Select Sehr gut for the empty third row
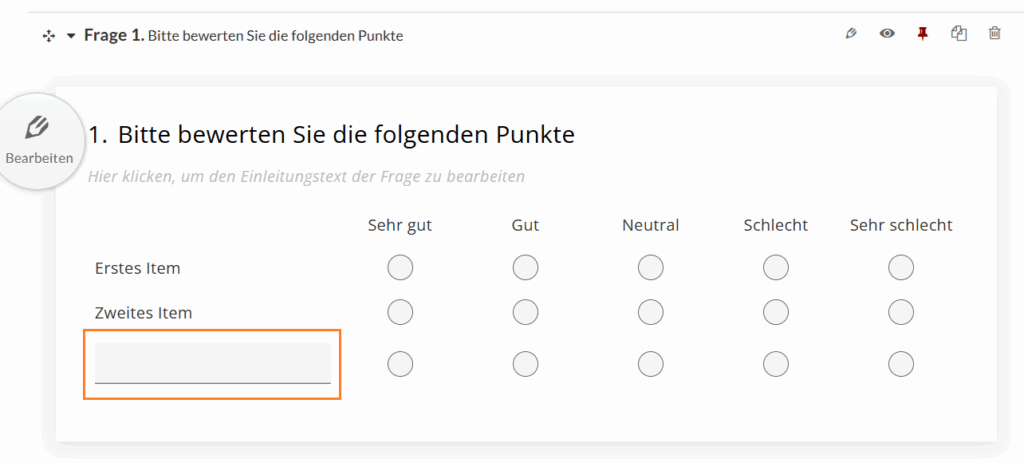Image resolution: width=1024 pixels, height=463 pixels. (x=400, y=364)
